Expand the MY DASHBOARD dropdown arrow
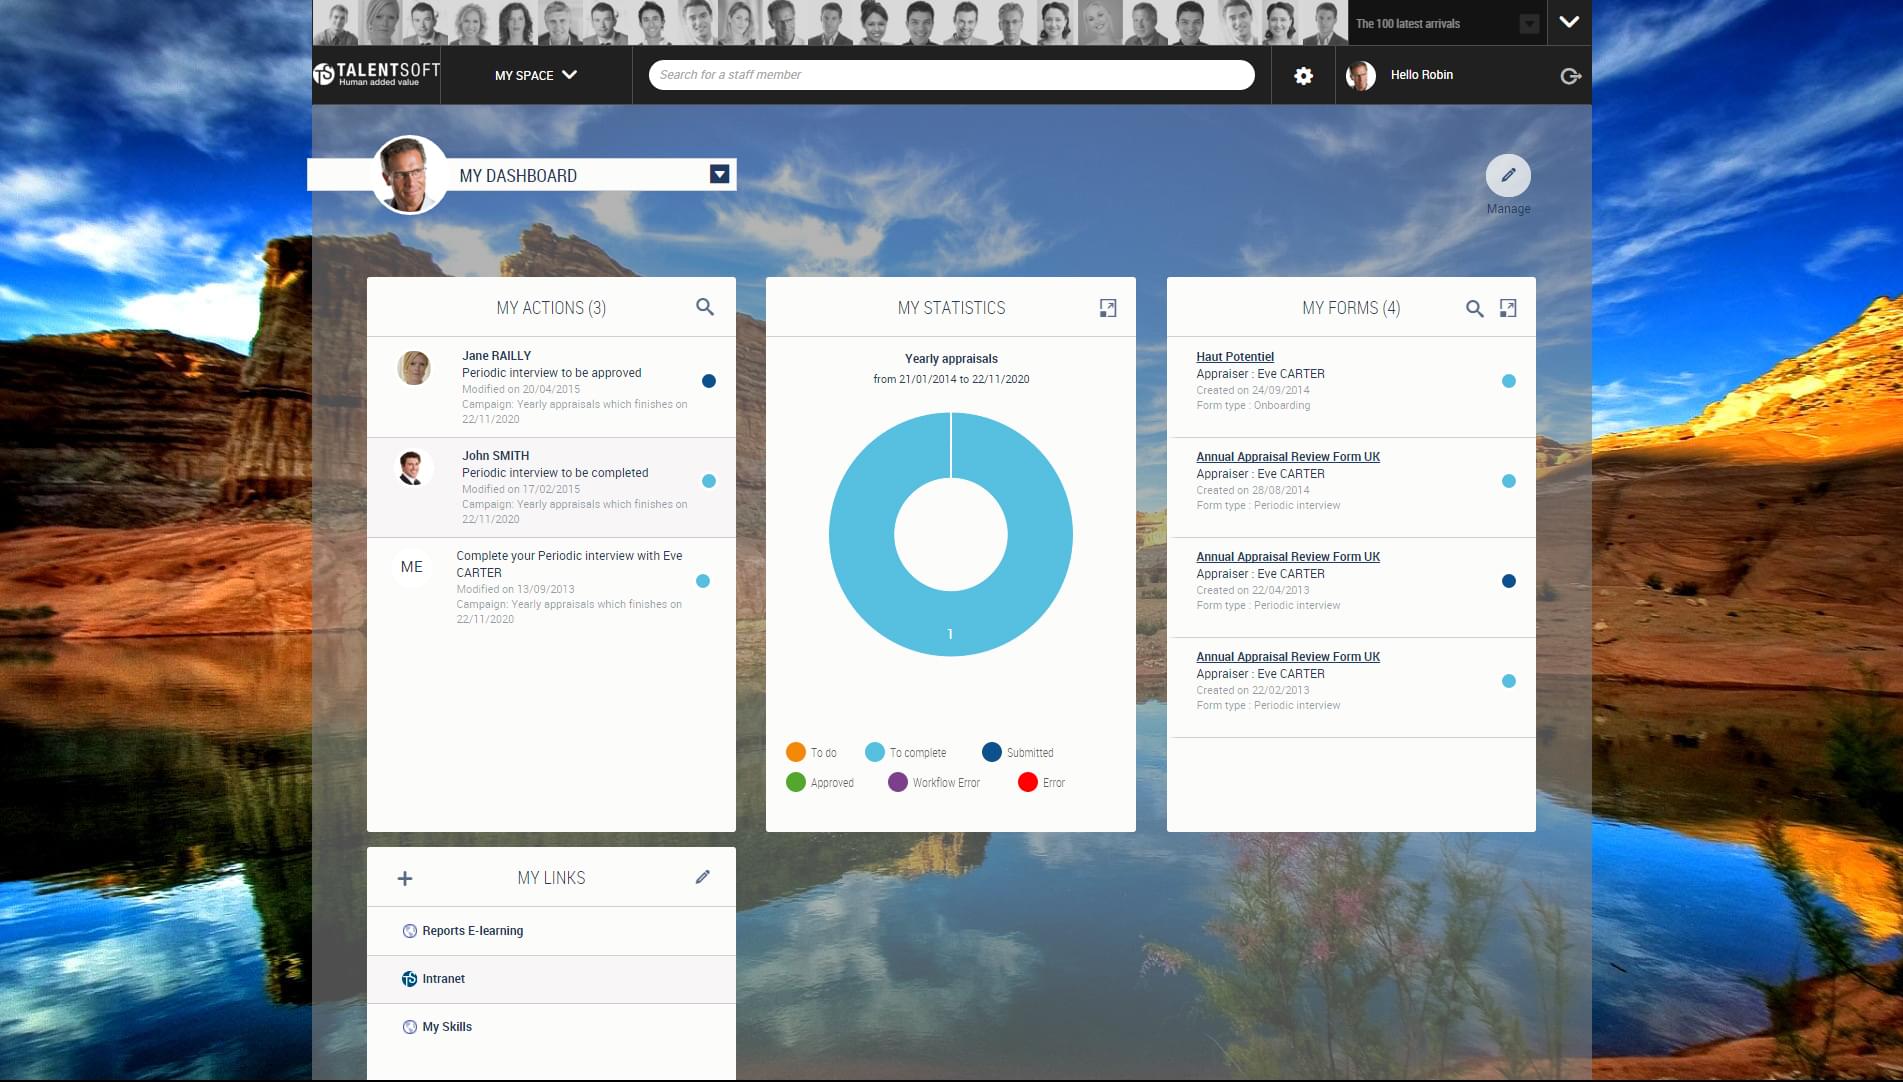1903x1082 pixels. (x=720, y=174)
